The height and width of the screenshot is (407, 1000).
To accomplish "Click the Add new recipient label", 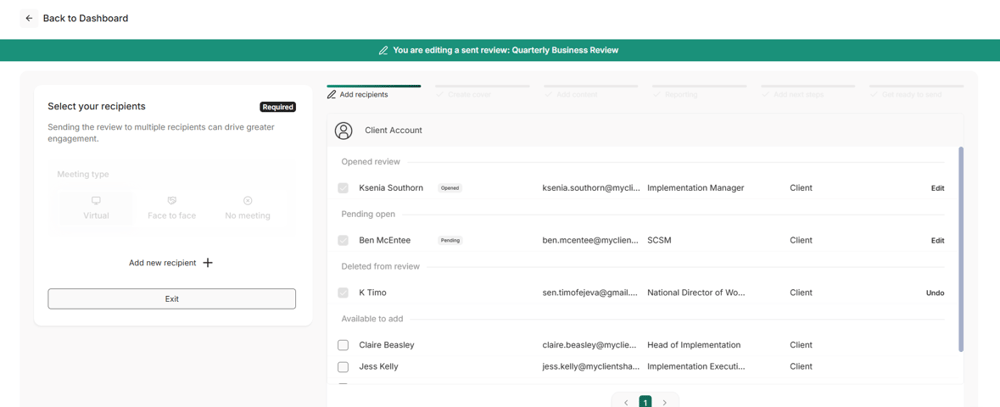I will click(163, 263).
